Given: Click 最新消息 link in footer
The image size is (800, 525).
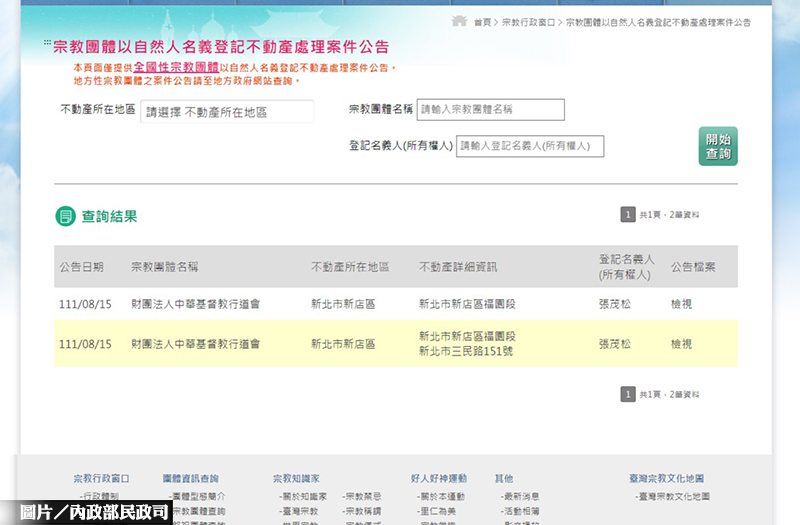Looking at the screenshot, I should tap(521, 496).
